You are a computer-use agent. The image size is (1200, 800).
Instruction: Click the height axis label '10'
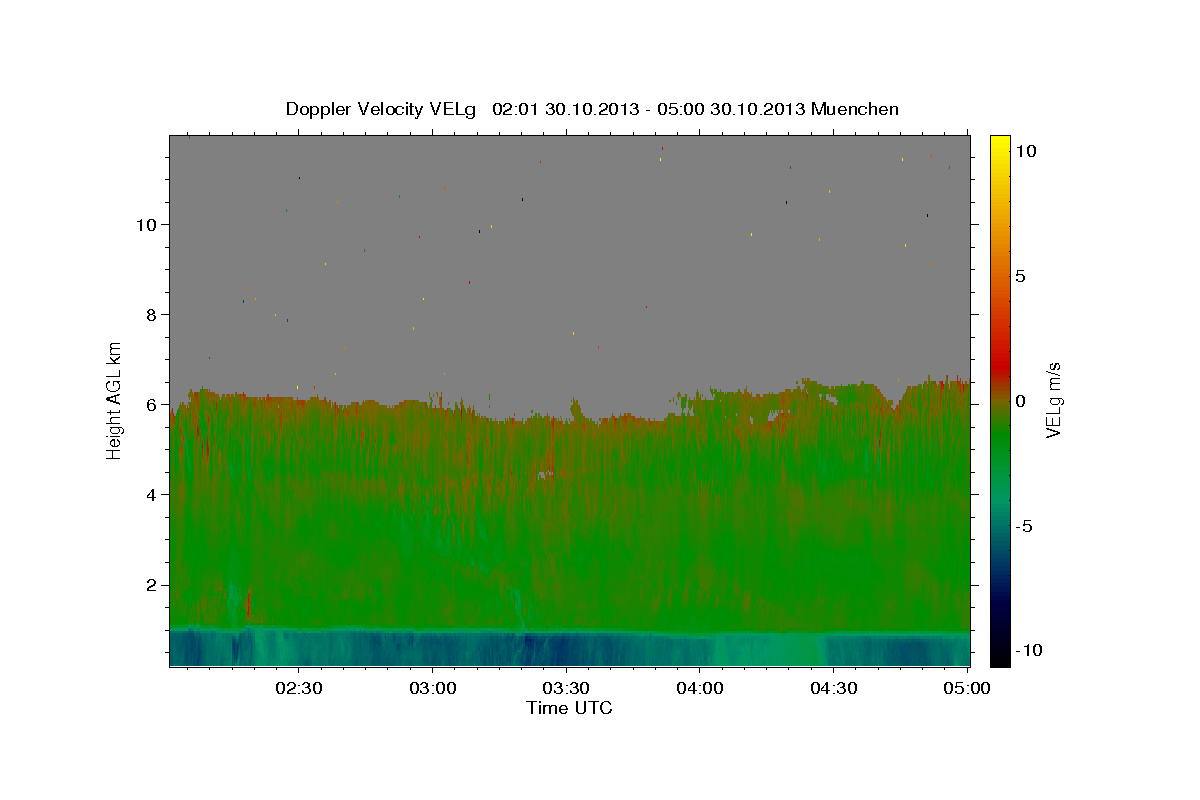145,225
